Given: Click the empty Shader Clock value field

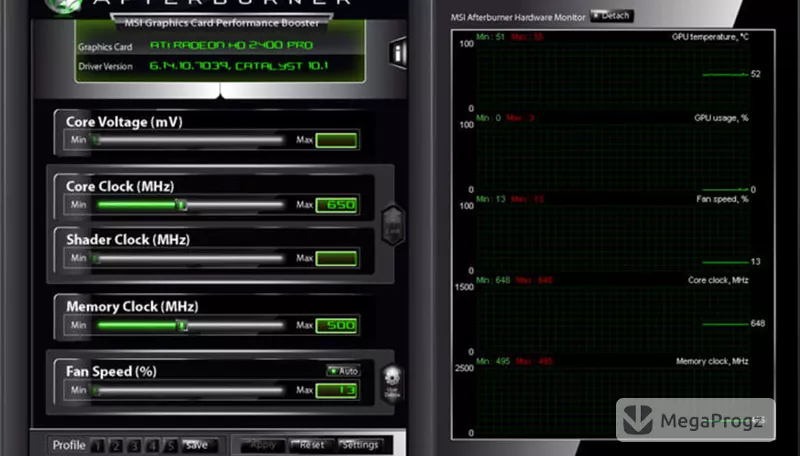Looking at the screenshot, I should pyautogui.click(x=337, y=259).
